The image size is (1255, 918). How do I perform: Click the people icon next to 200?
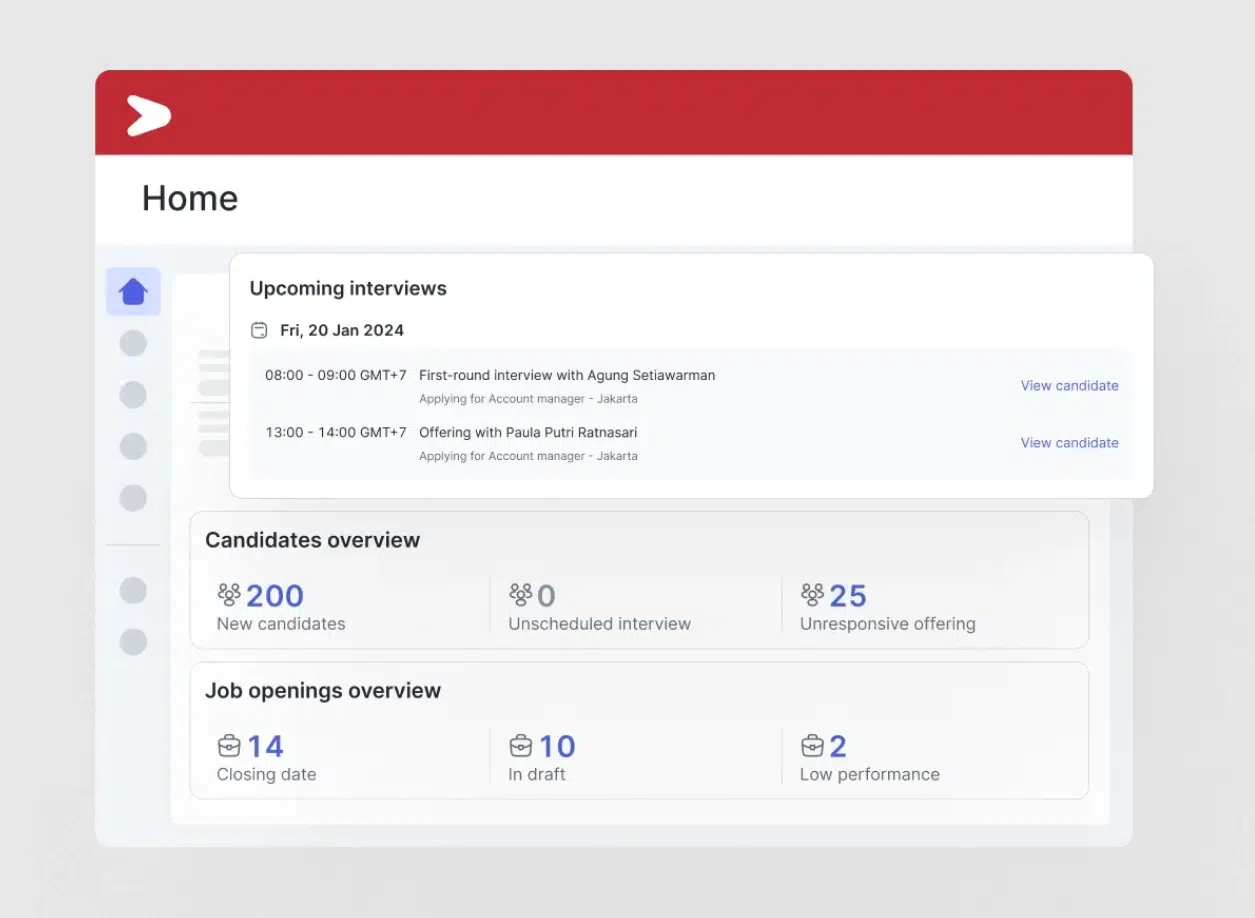pos(229,595)
